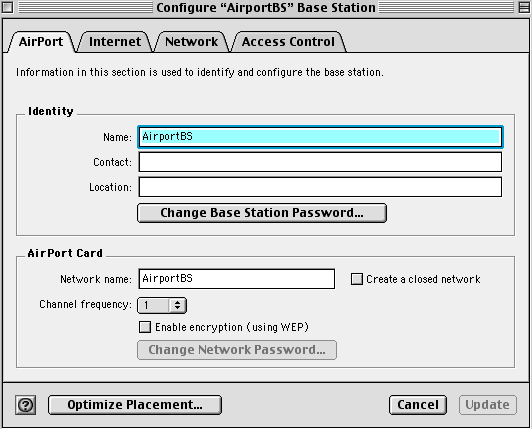Open the help question mark button
The width and height of the screenshot is (532, 429).
coord(25,405)
